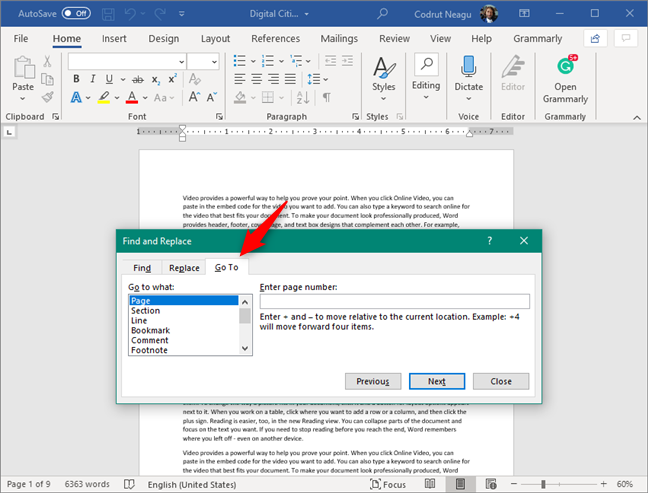
Task: Toggle Italic formatting
Action: pyautogui.click(x=93, y=79)
